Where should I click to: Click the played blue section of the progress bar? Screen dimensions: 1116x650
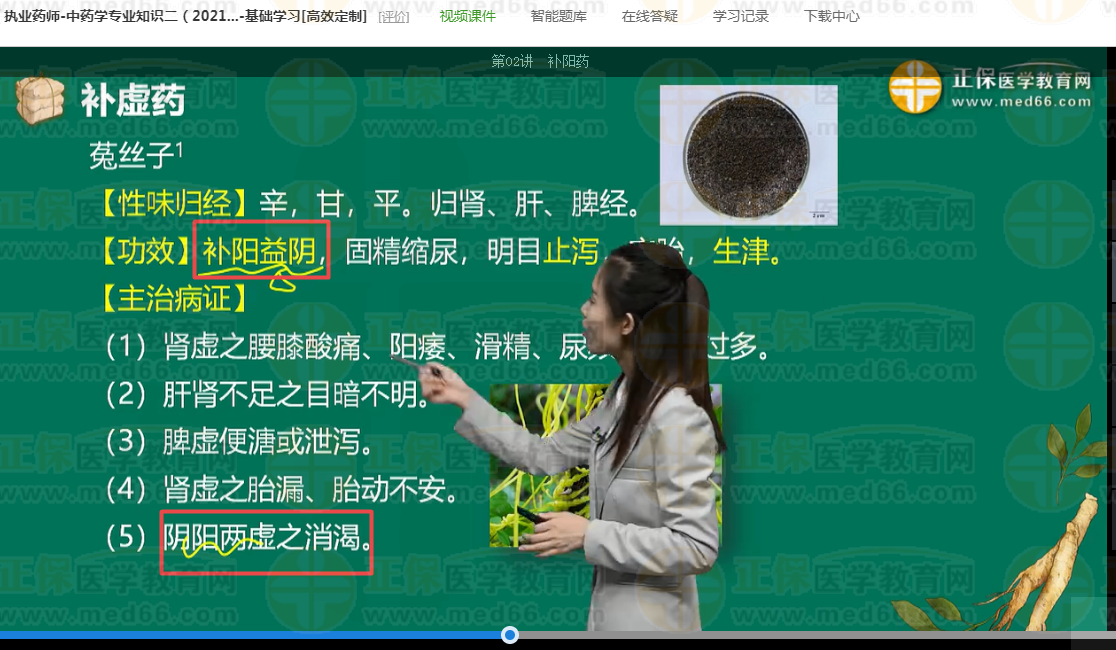250,635
